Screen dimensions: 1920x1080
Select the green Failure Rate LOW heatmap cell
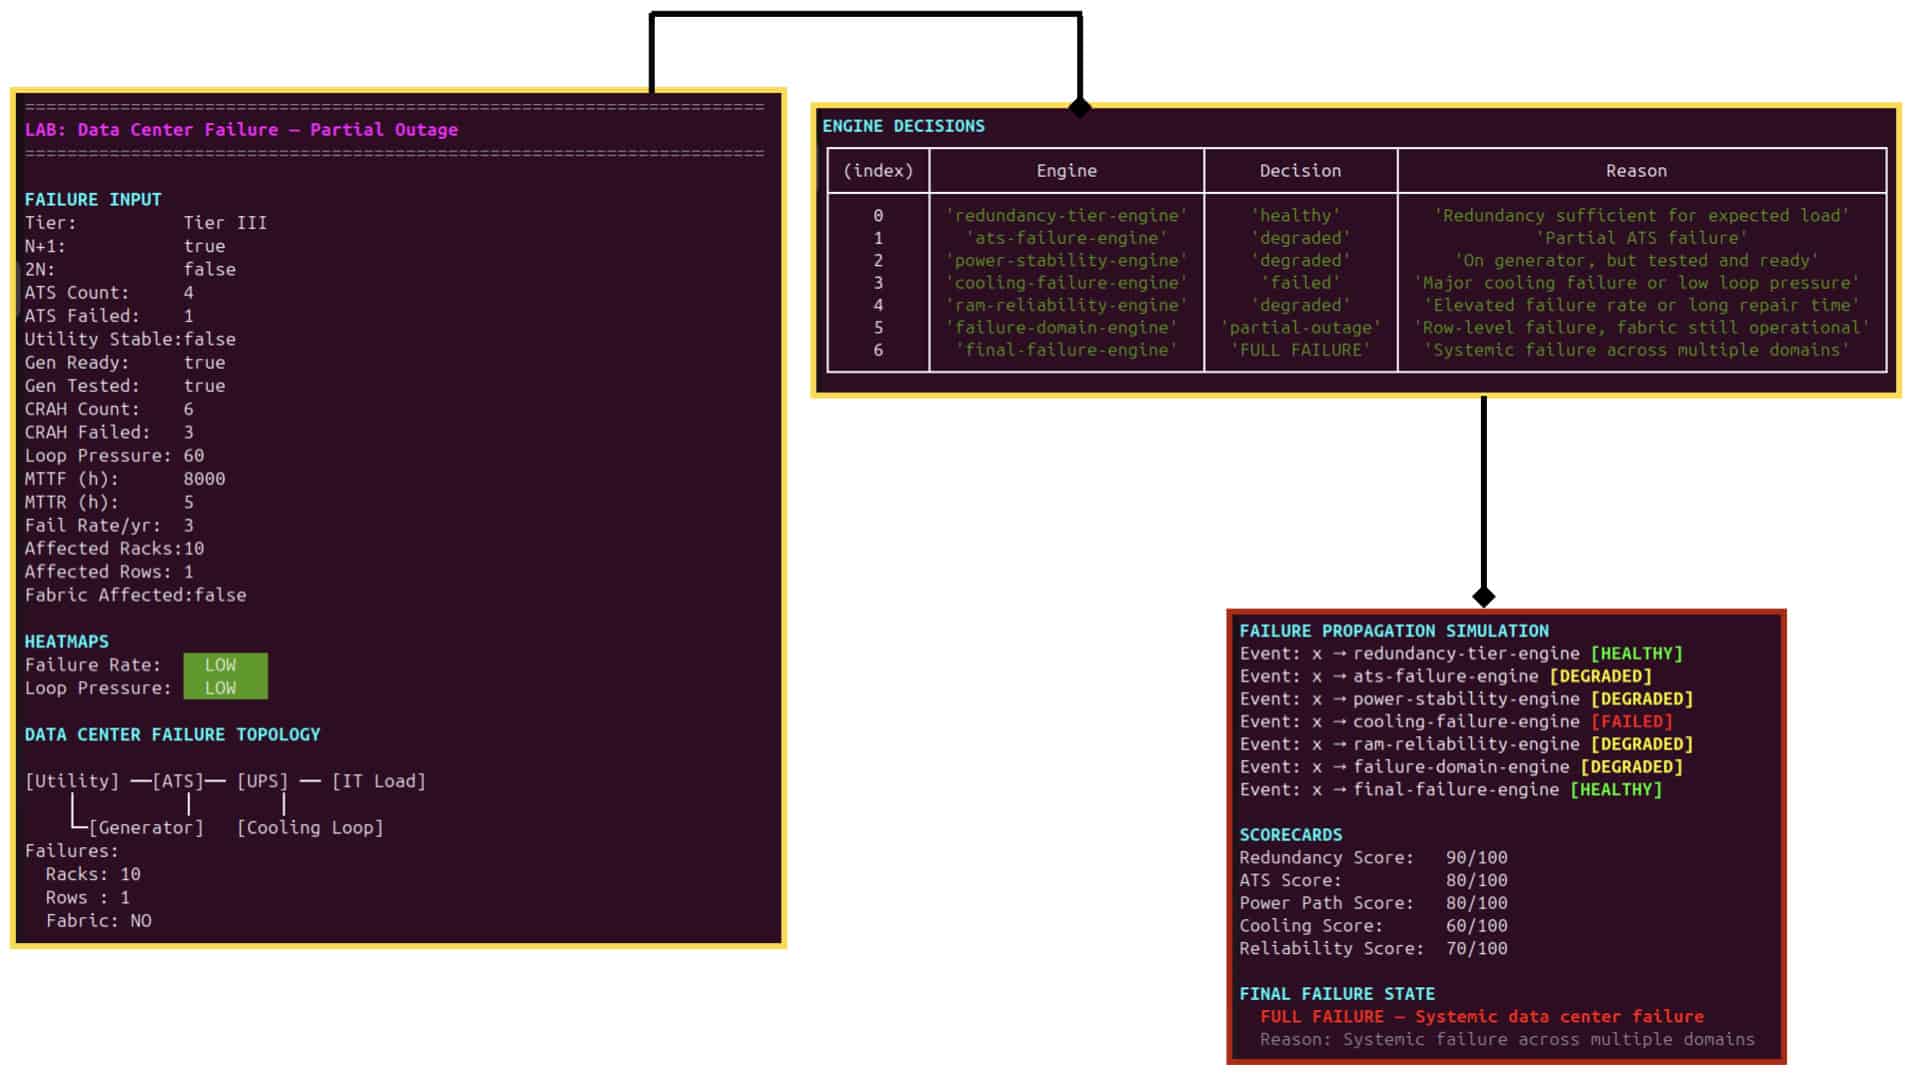225,665
